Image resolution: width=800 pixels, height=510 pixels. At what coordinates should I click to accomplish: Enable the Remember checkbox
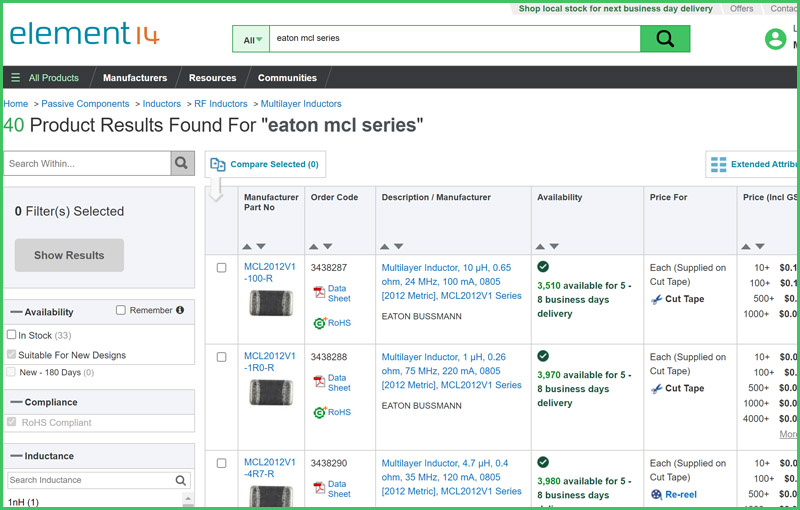121,310
